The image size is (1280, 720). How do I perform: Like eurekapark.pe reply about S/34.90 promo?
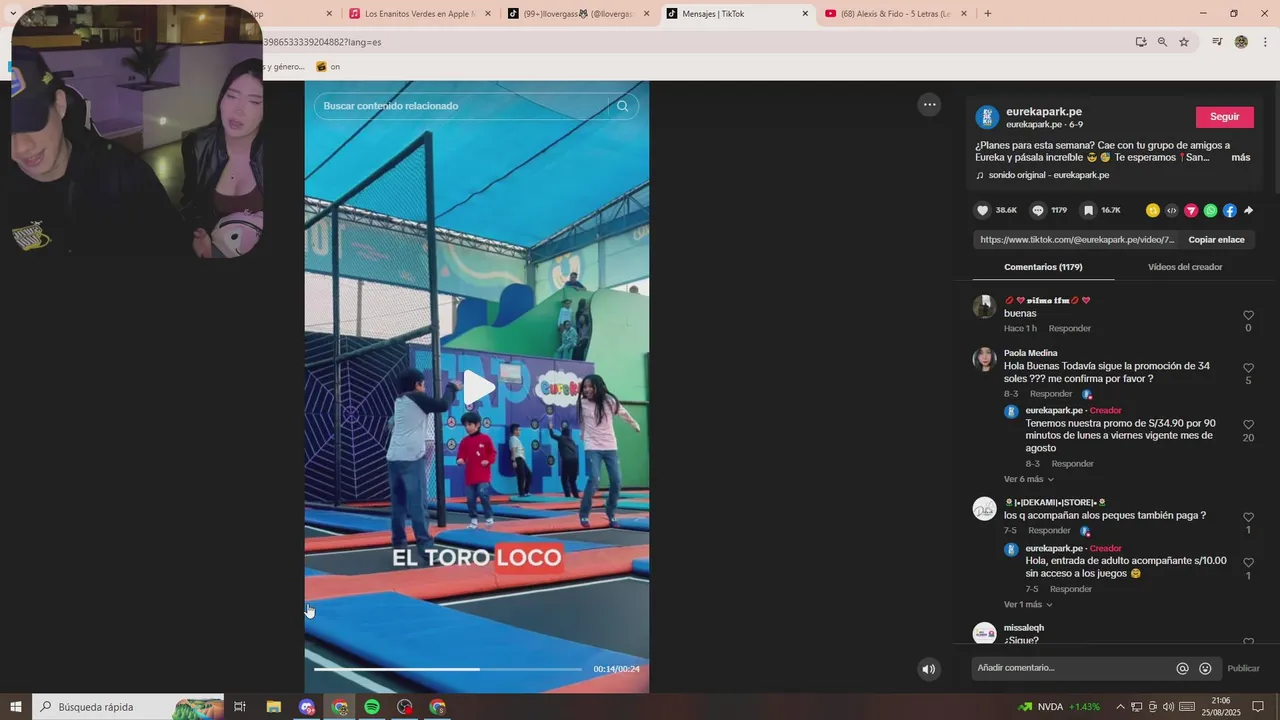(1248, 425)
